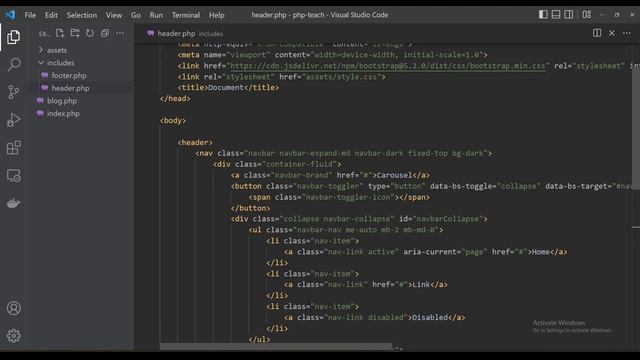The image size is (640, 360).
Task: Click the Disabled nav-link text in code
Action: point(430,318)
